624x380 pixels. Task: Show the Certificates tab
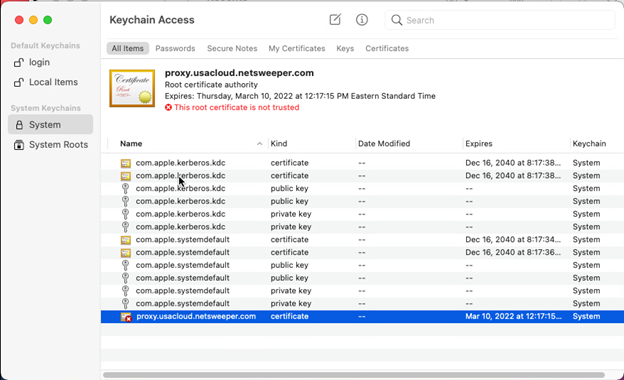[387, 49]
